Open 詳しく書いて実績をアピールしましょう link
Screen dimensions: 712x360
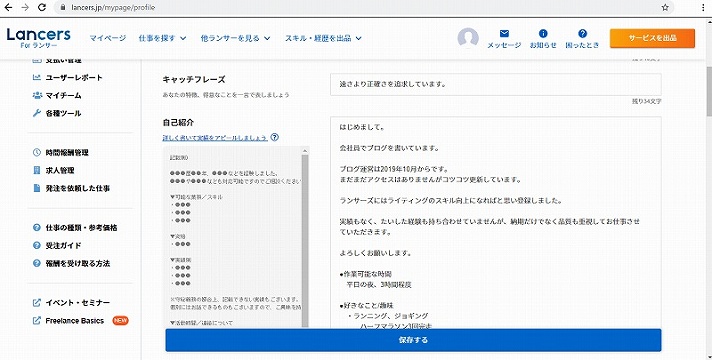(x=215, y=138)
